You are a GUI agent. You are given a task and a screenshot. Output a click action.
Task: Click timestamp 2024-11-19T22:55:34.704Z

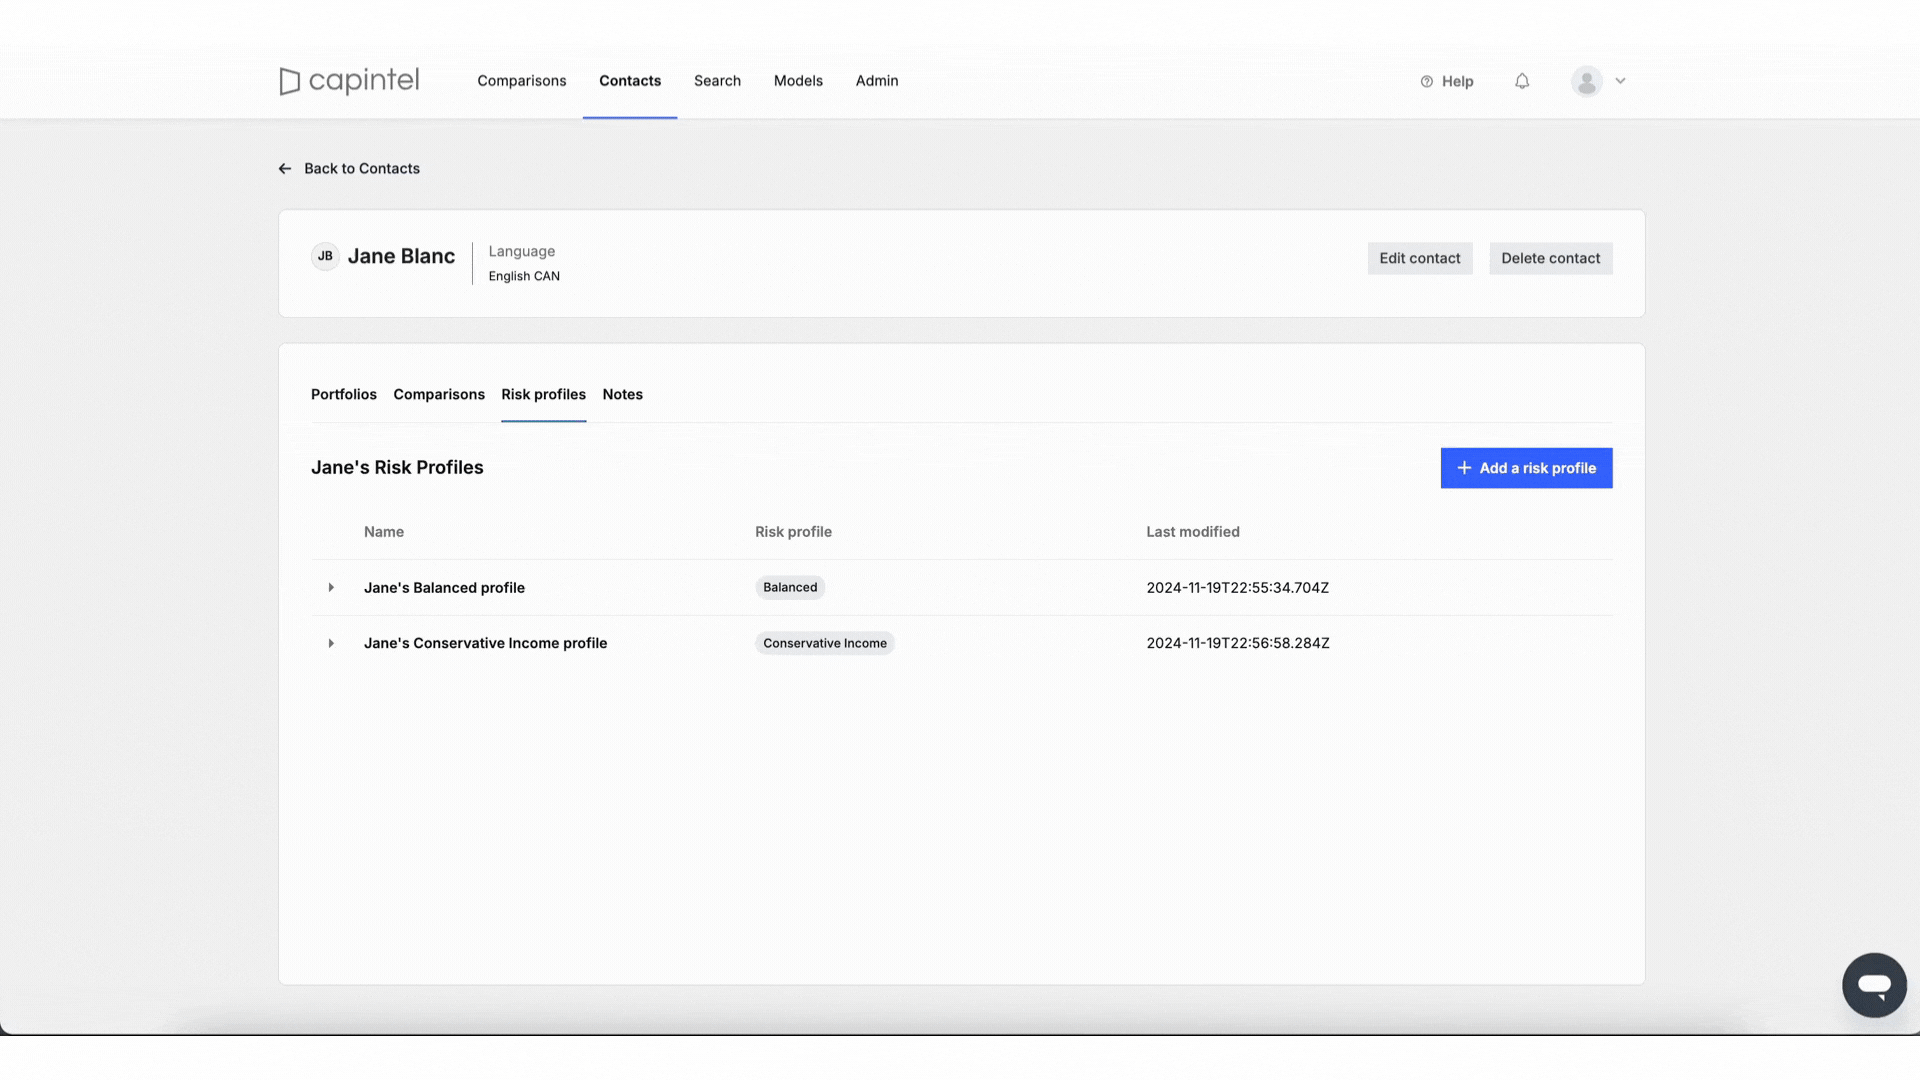1238,588
